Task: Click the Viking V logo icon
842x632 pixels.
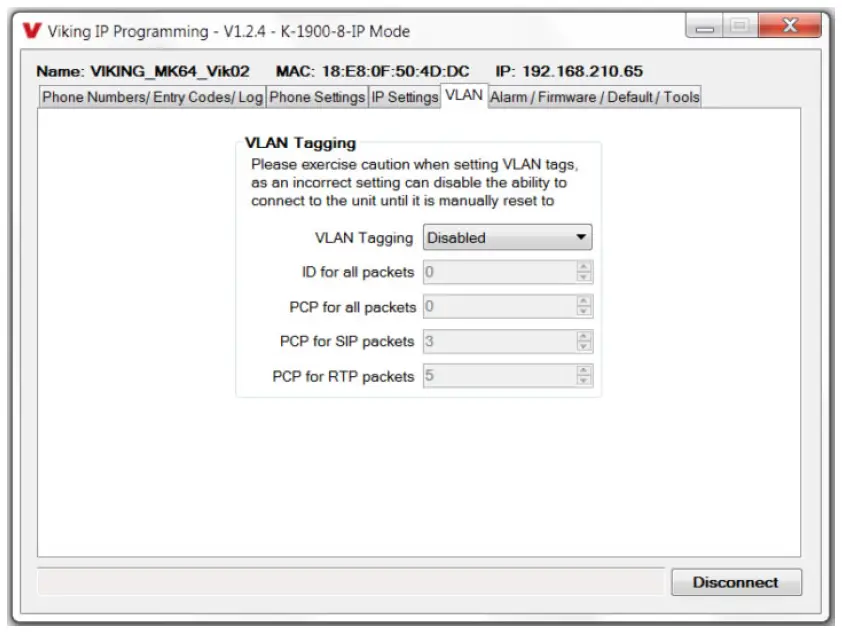Action: pyautogui.click(x=32, y=31)
